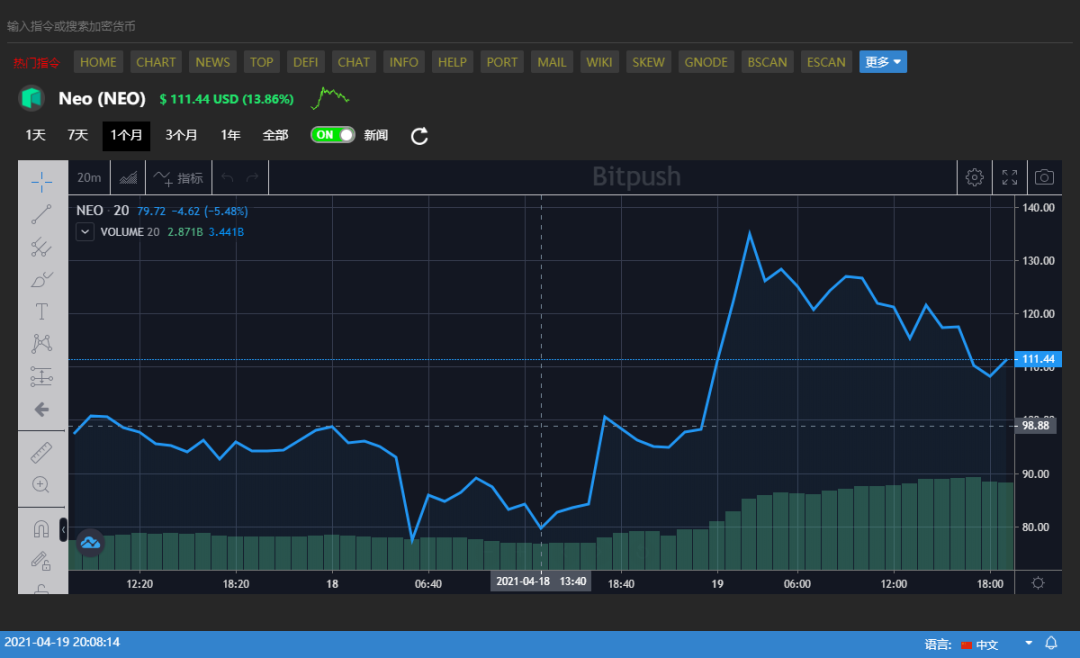Select the brush drawing tool
Image resolution: width=1080 pixels, height=658 pixels.
coord(41,279)
